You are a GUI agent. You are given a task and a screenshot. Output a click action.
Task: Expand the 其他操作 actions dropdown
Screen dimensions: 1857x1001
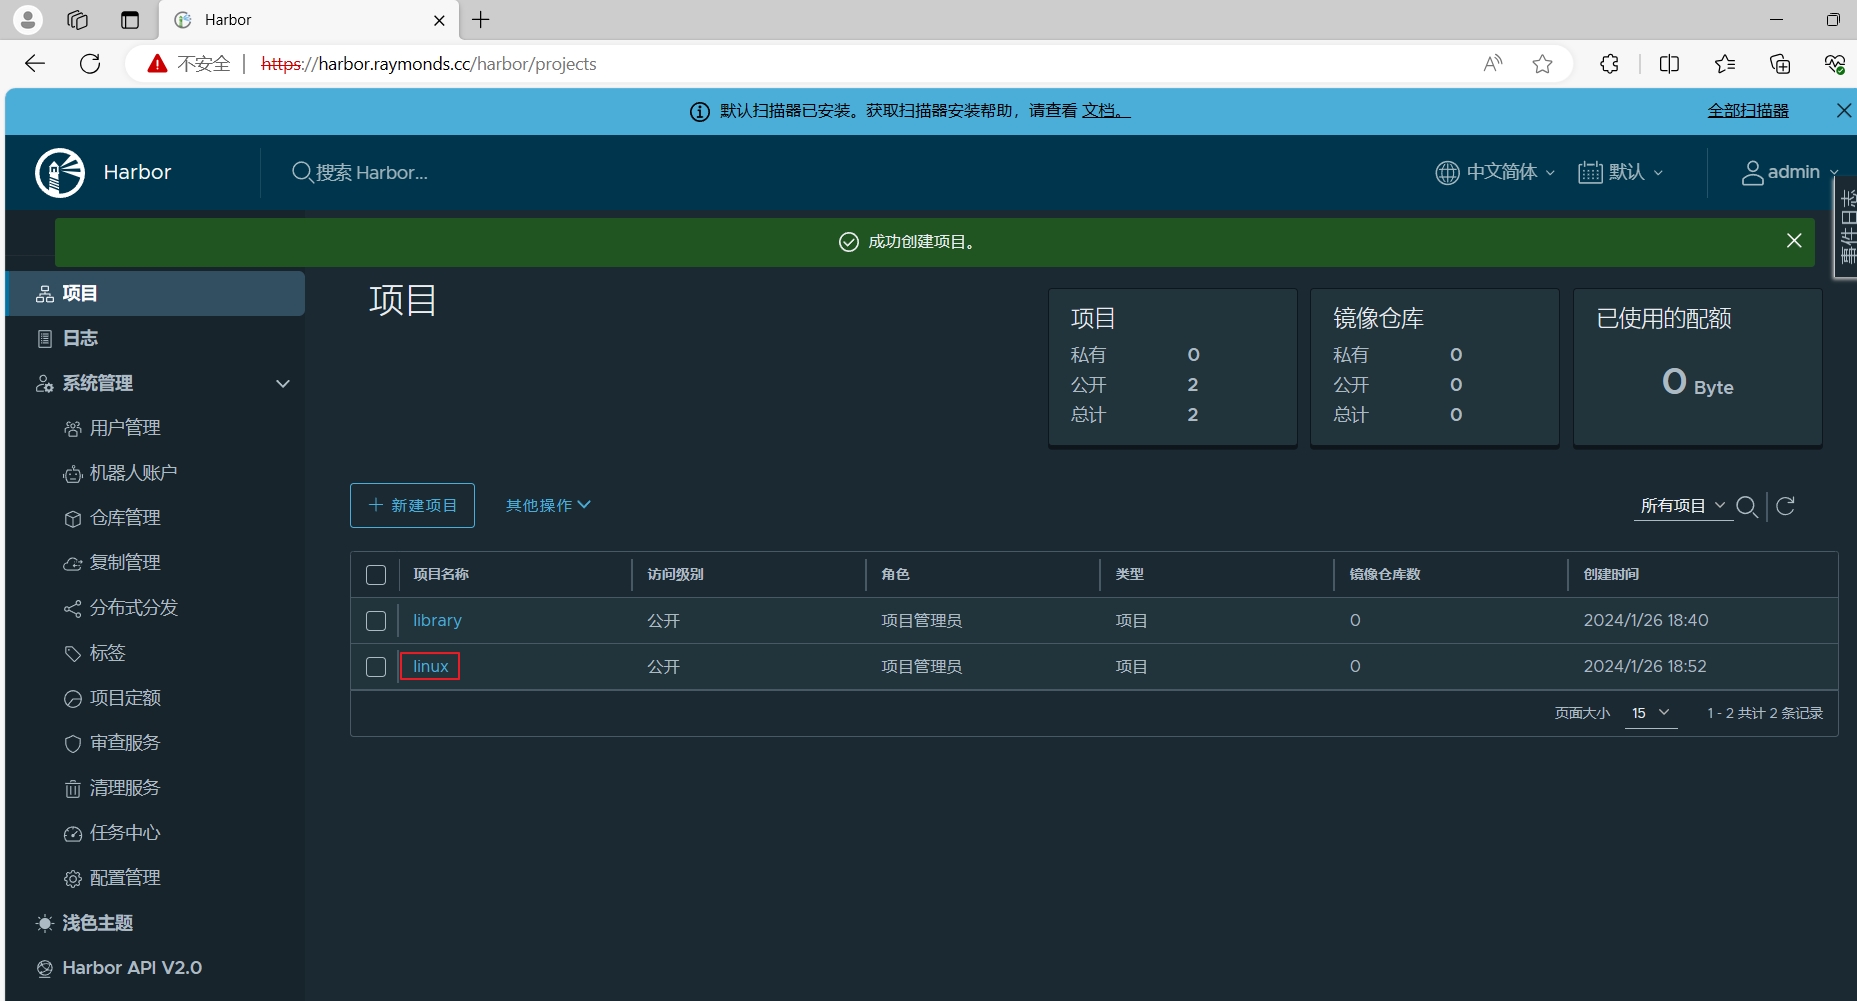(548, 506)
